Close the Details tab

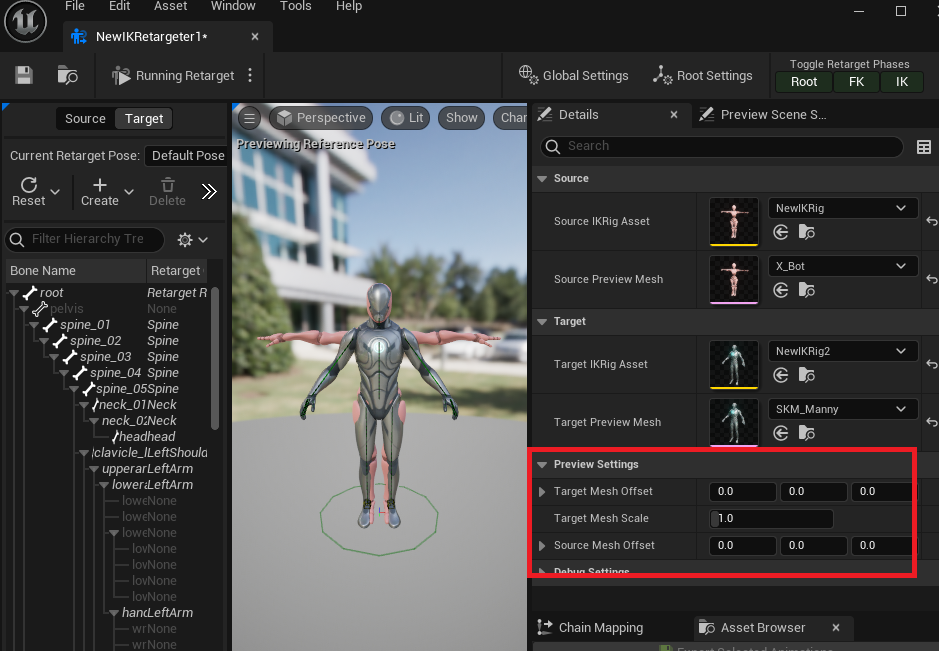(x=674, y=114)
